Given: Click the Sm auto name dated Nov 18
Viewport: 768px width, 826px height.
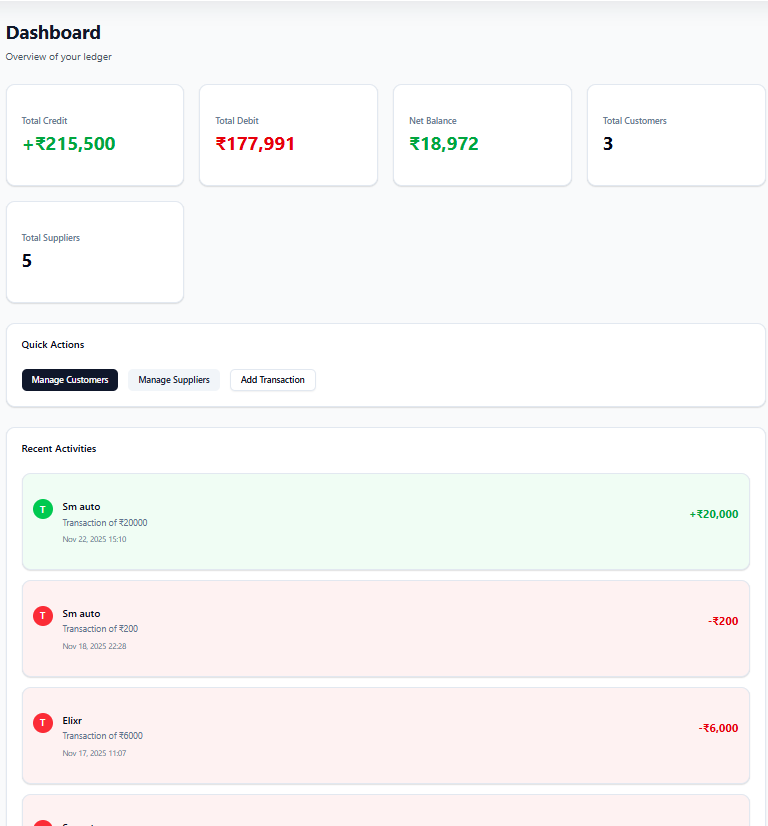Looking at the screenshot, I should pos(81,614).
